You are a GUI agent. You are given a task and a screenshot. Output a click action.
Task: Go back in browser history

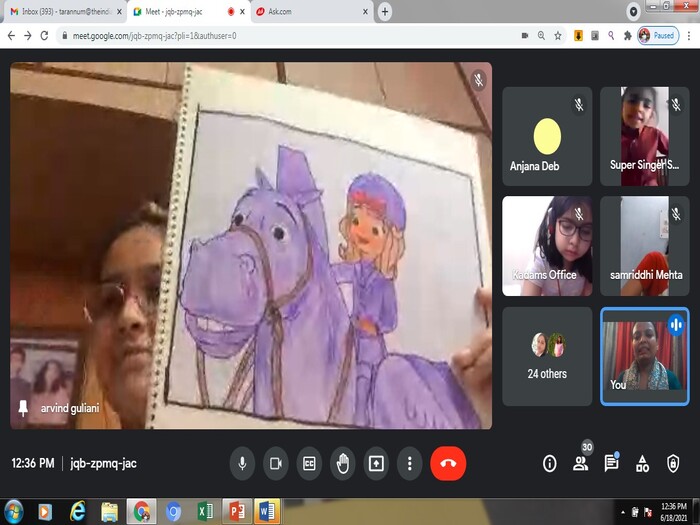point(12,36)
